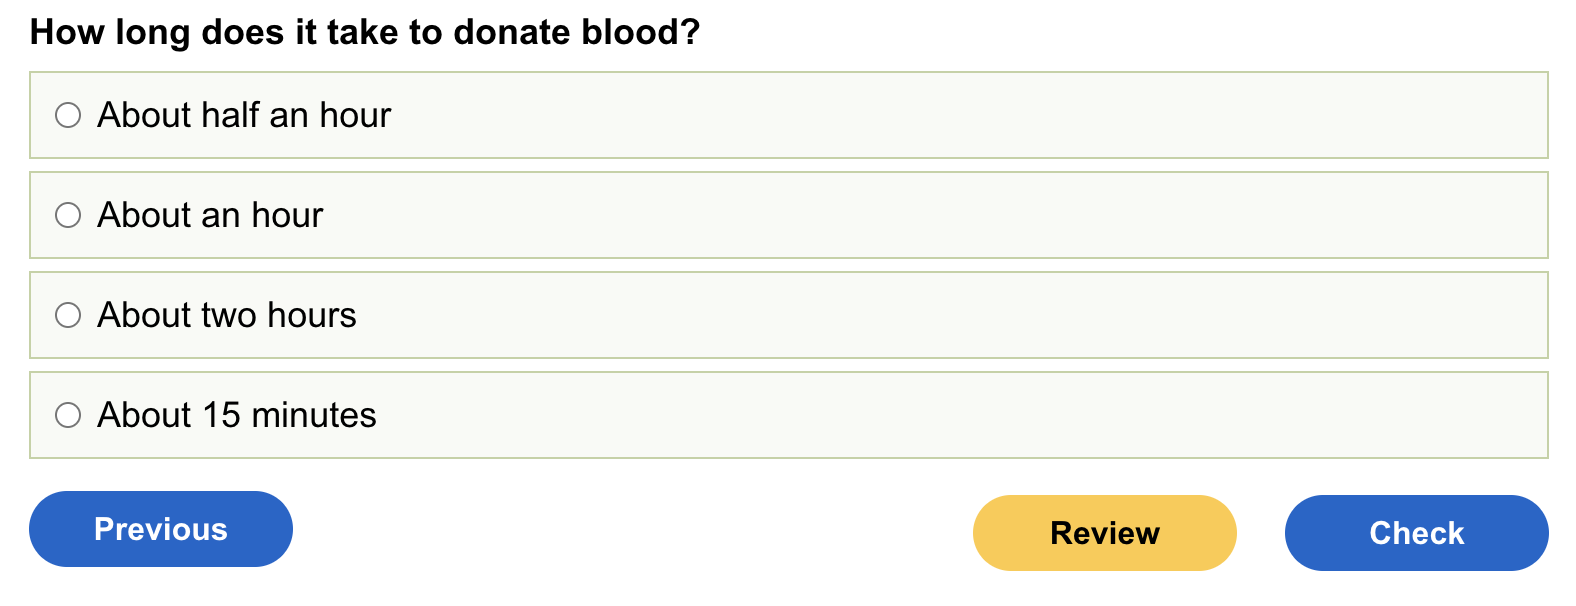Click the 'About 15 minutes' label text

click(237, 415)
